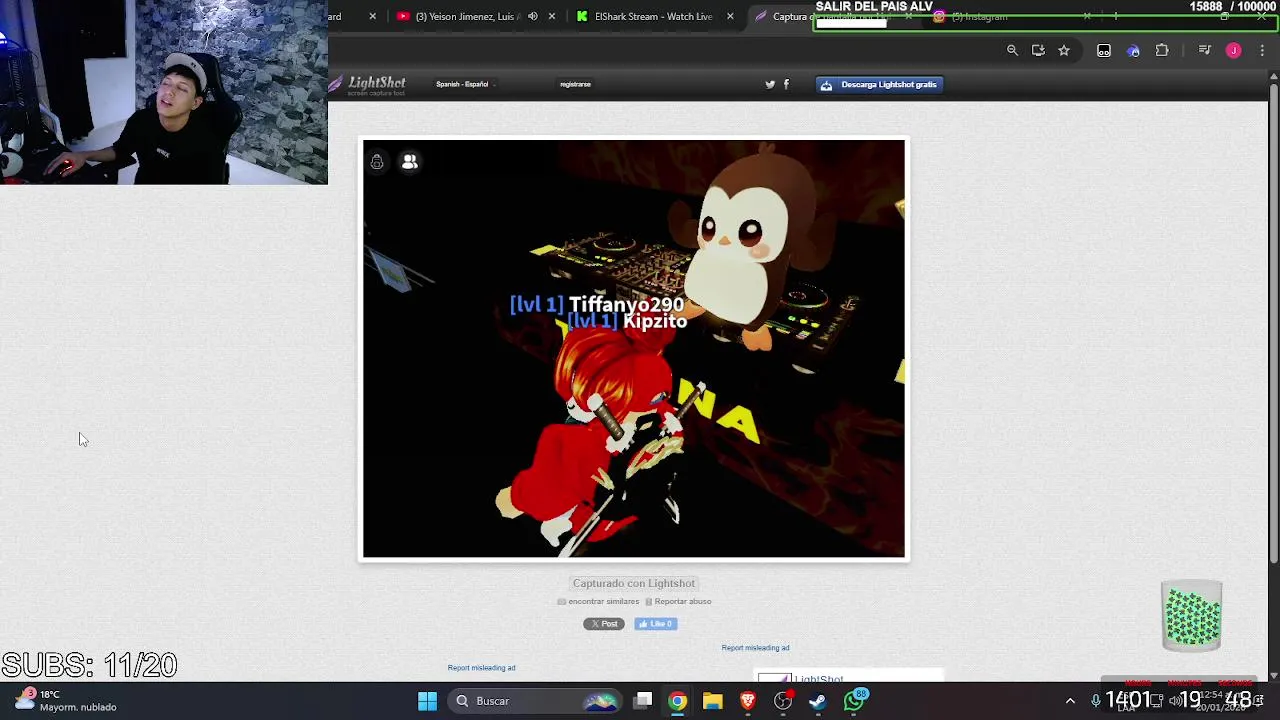Open the Spanish - Español language dropdown
Image resolution: width=1280 pixels, height=720 pixels.
(465, 84)
